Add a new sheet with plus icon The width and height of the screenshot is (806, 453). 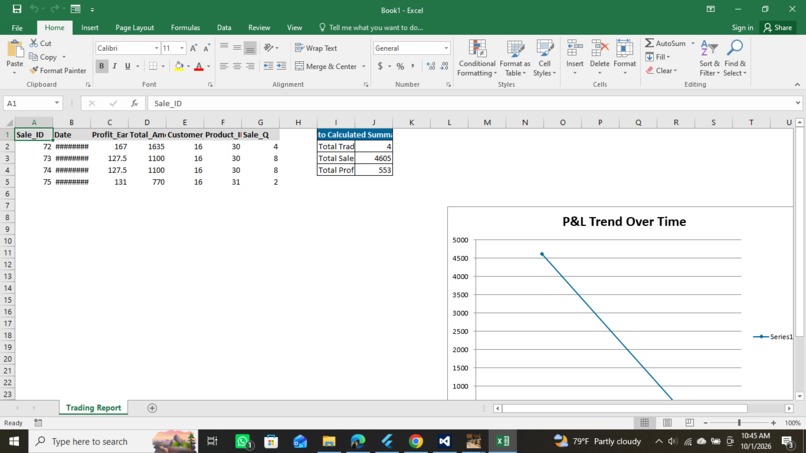[152, 408]
